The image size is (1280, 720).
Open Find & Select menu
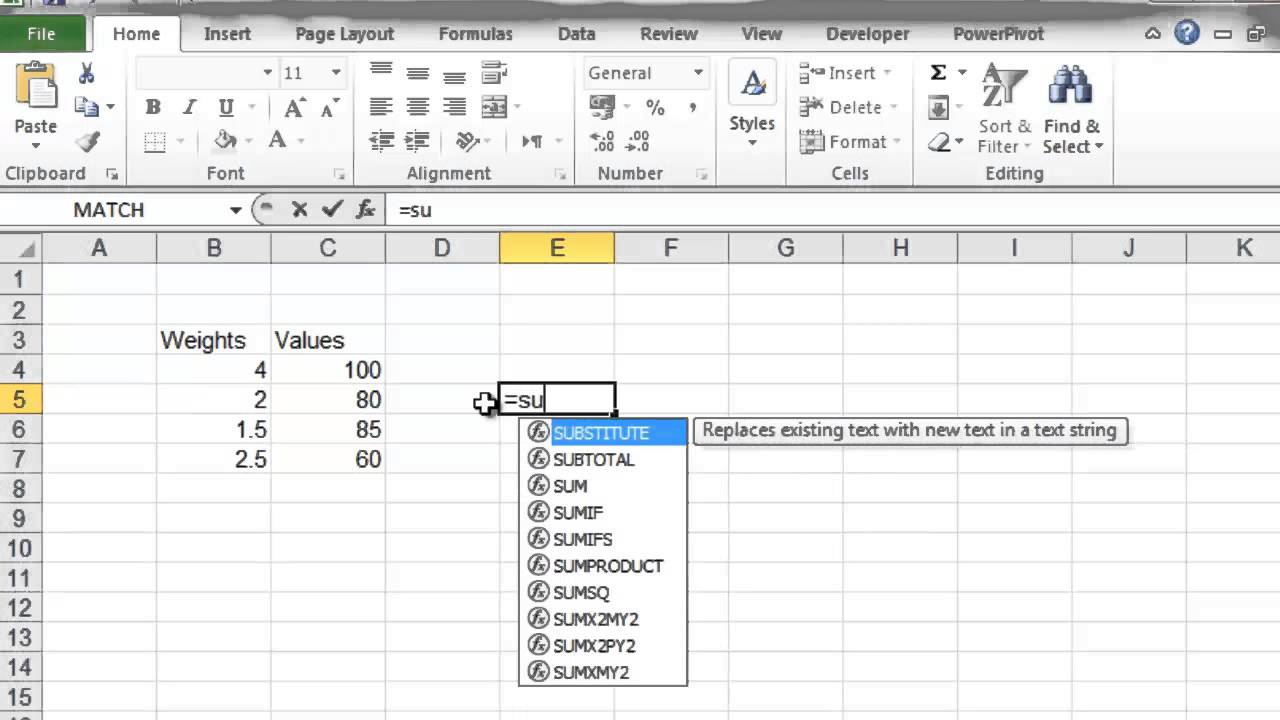click(x=1072, y=108)
